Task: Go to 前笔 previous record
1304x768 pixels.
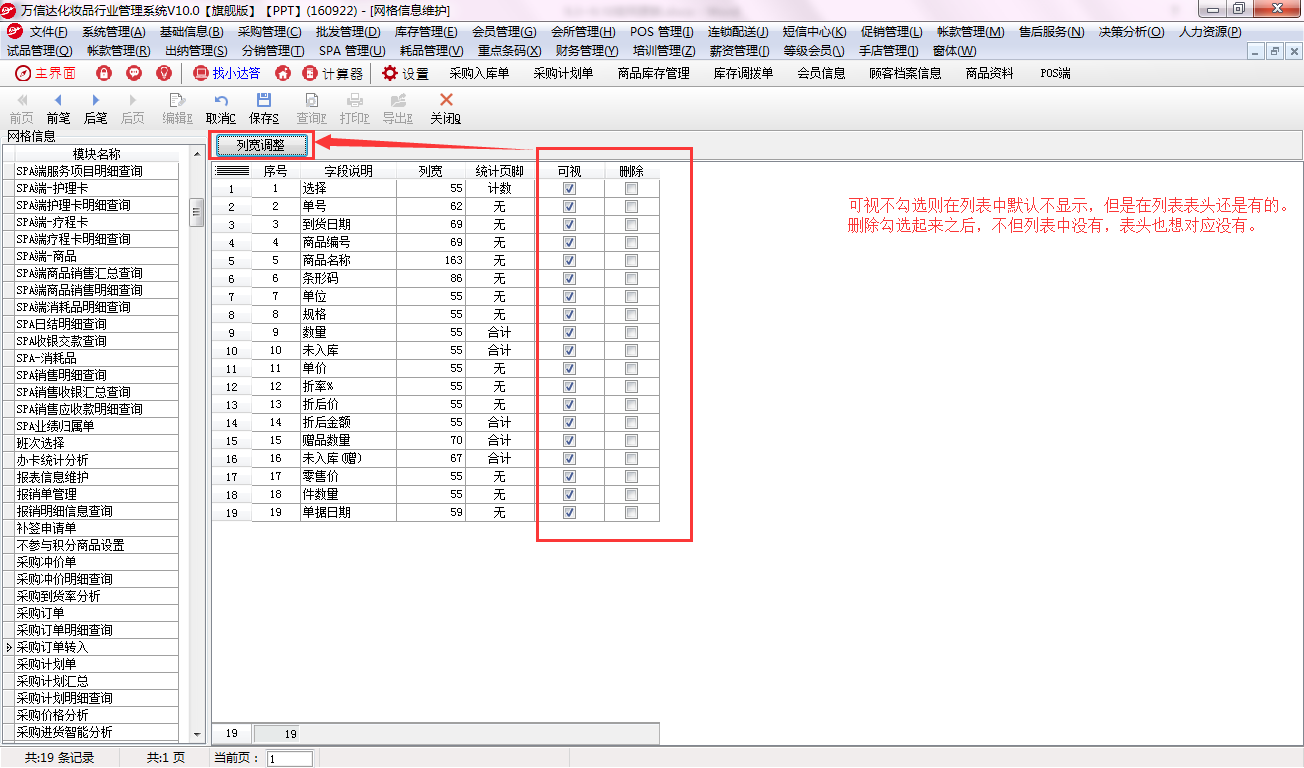Action: [58, 108]
